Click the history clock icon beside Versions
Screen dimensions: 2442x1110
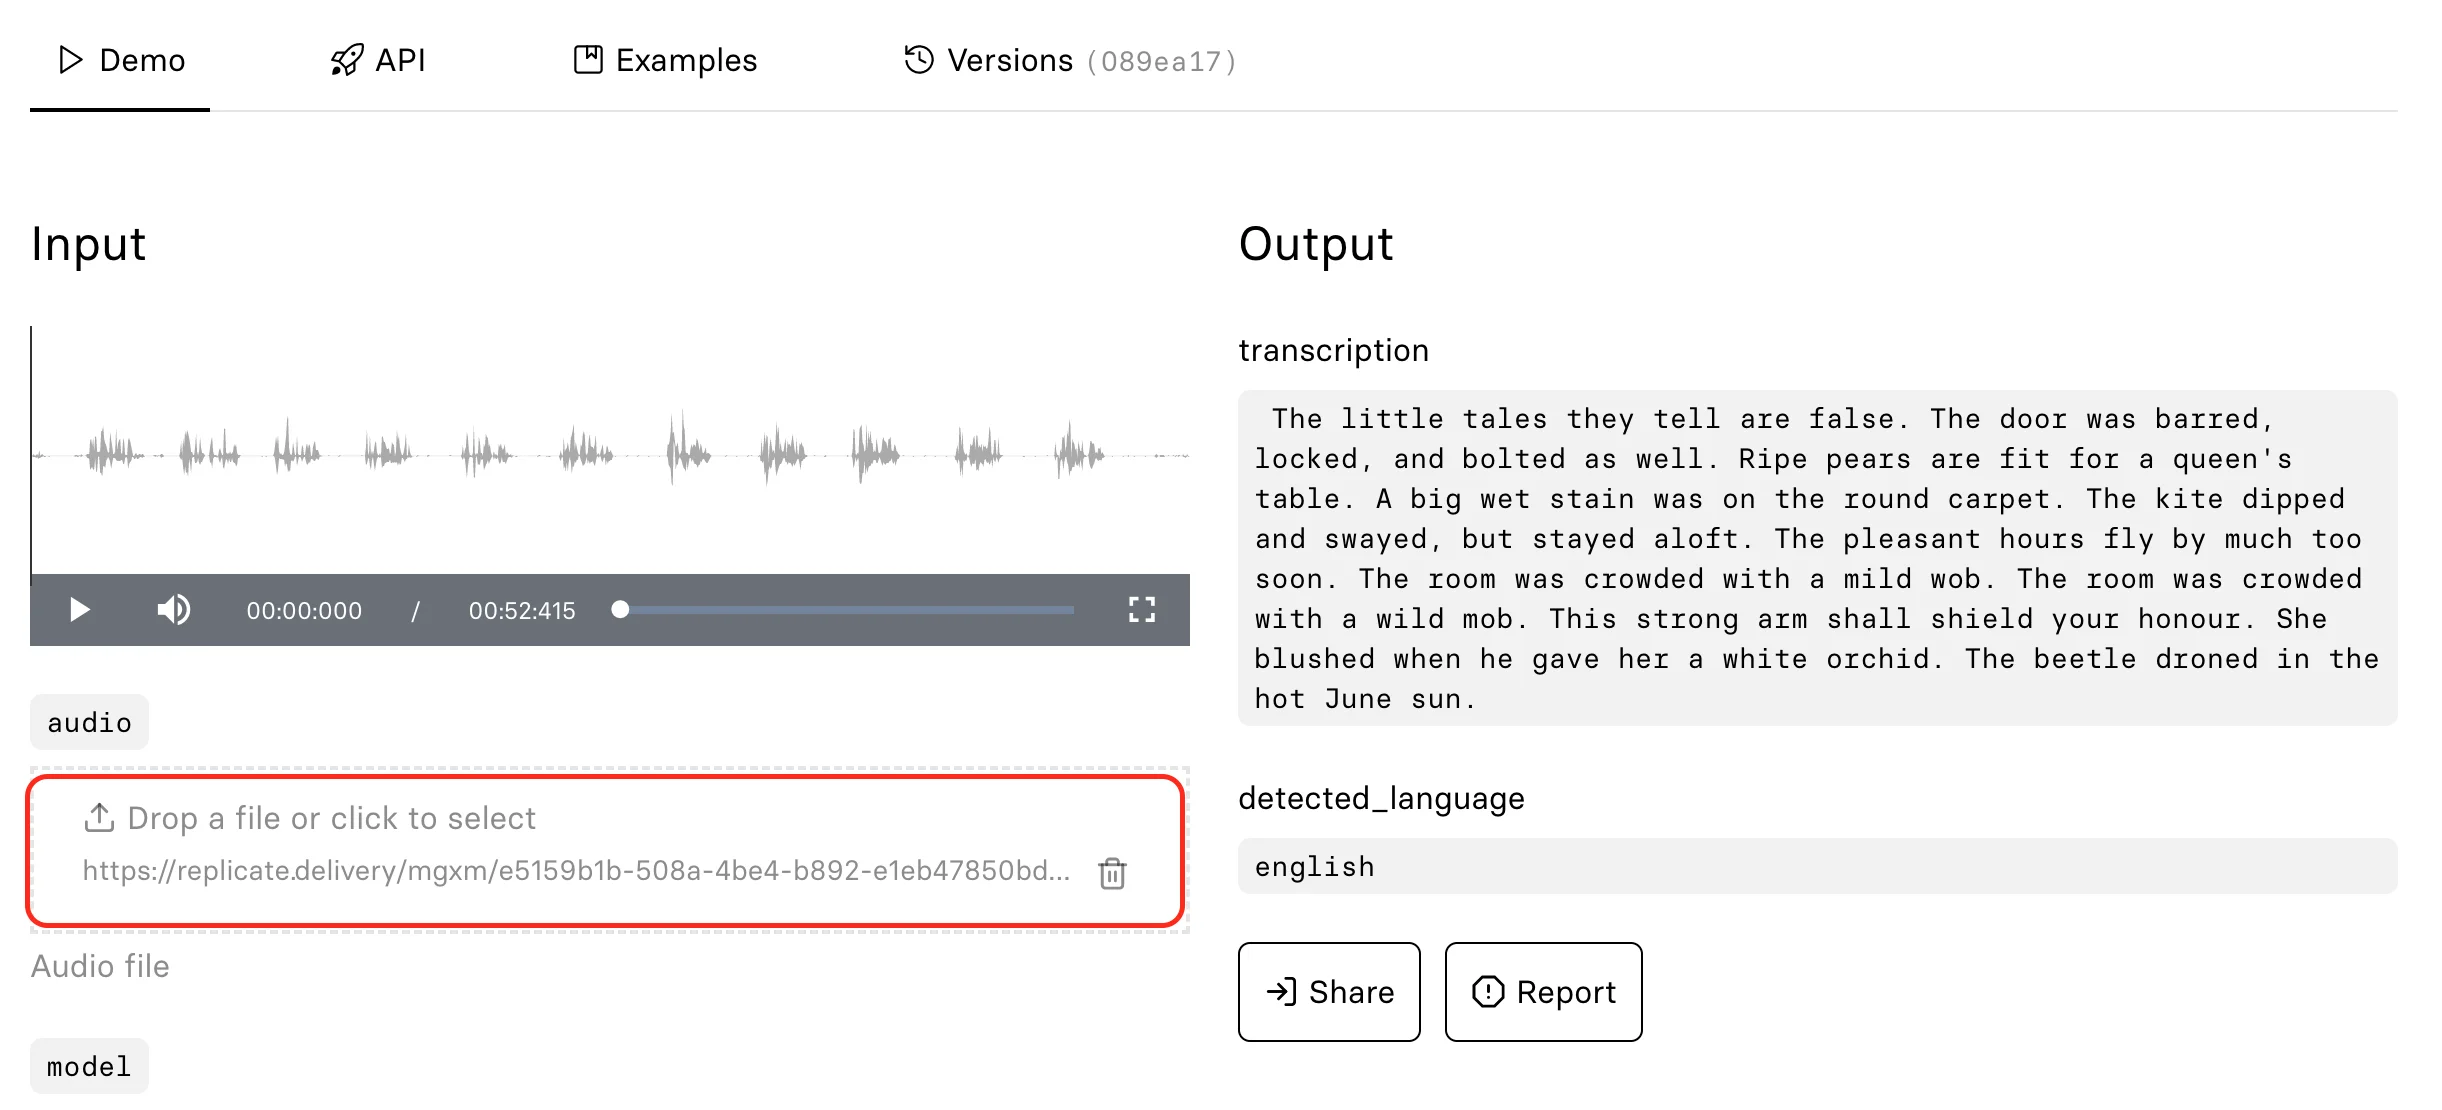coord(919,60)
